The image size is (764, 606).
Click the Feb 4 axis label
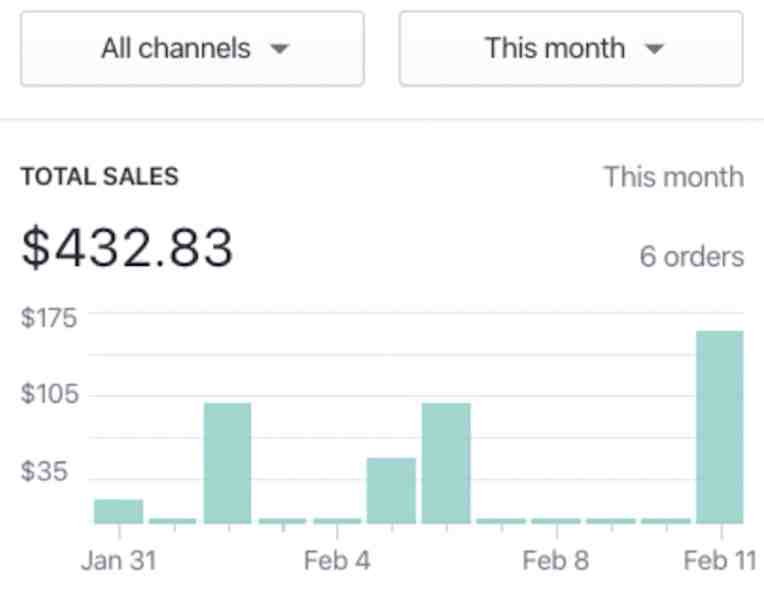pos(337,560)
